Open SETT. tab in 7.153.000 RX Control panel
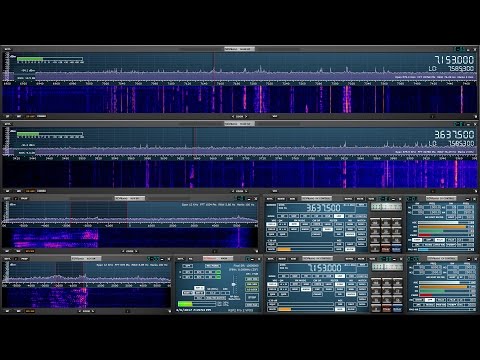This screenshot has height=360, width=480. point(270,259)
